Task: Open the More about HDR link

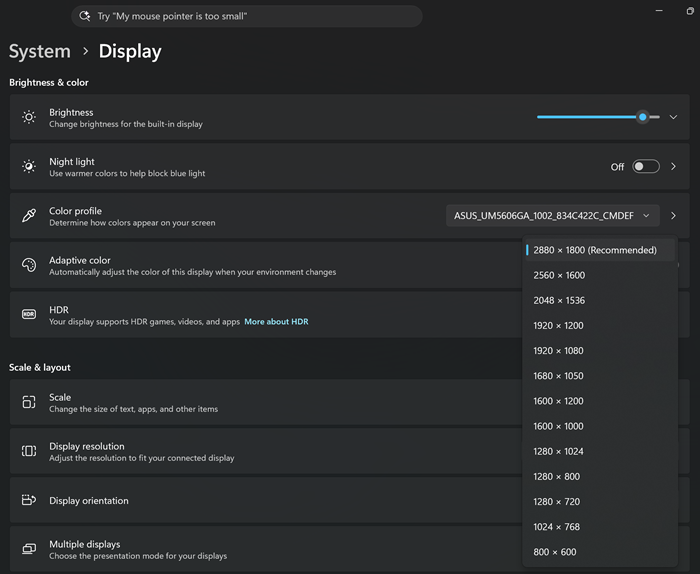Action: 276,321
